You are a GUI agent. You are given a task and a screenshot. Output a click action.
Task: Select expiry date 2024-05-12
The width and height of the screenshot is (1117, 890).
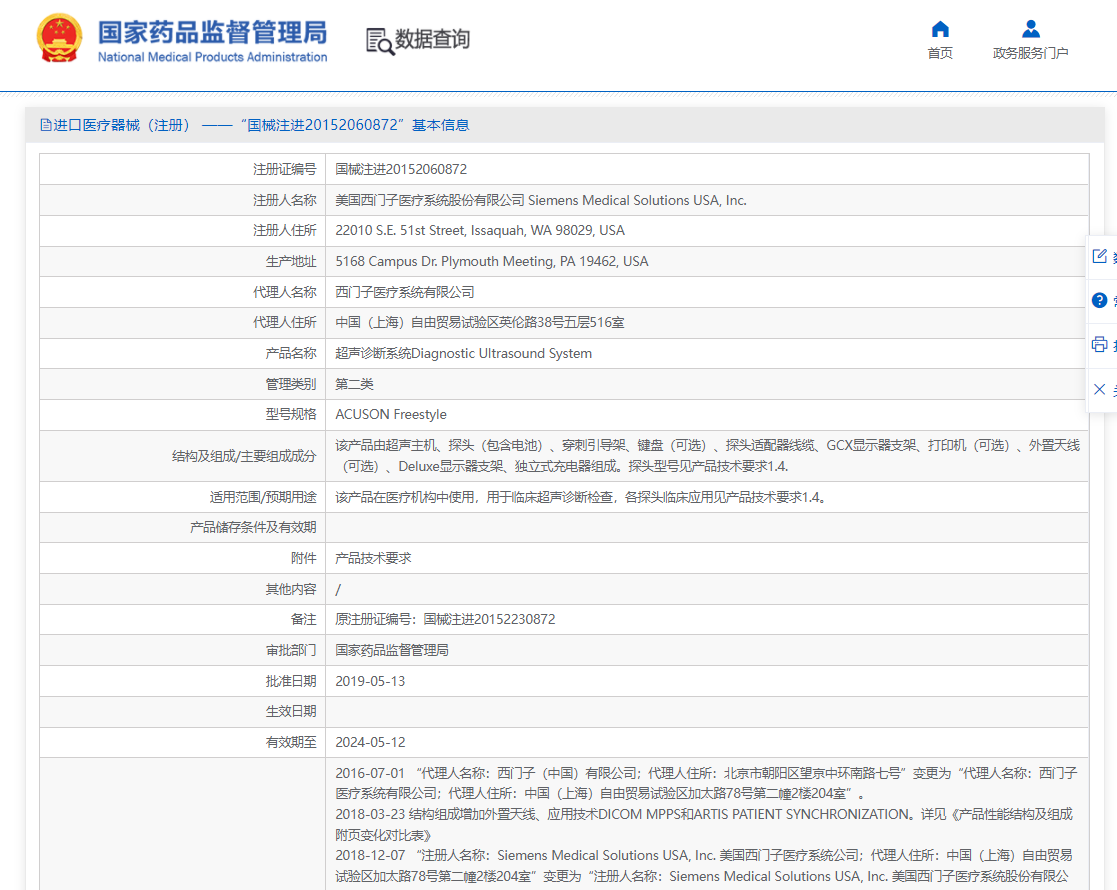pos(370,742)
